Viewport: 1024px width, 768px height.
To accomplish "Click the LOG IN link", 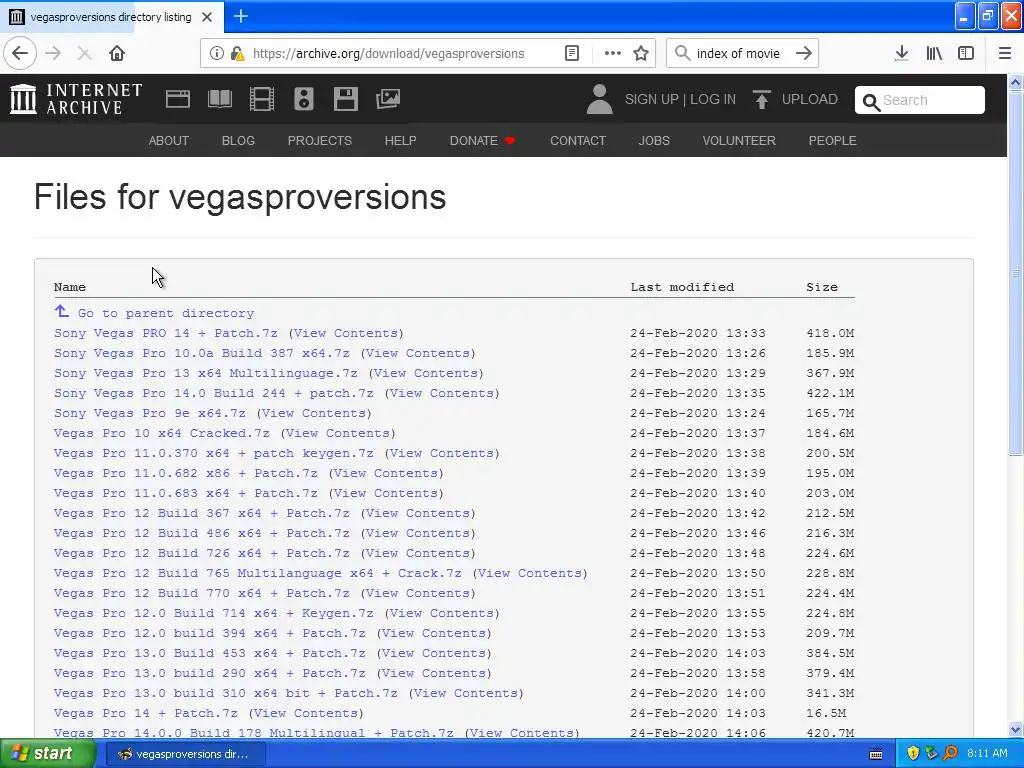I will point(713,99).
